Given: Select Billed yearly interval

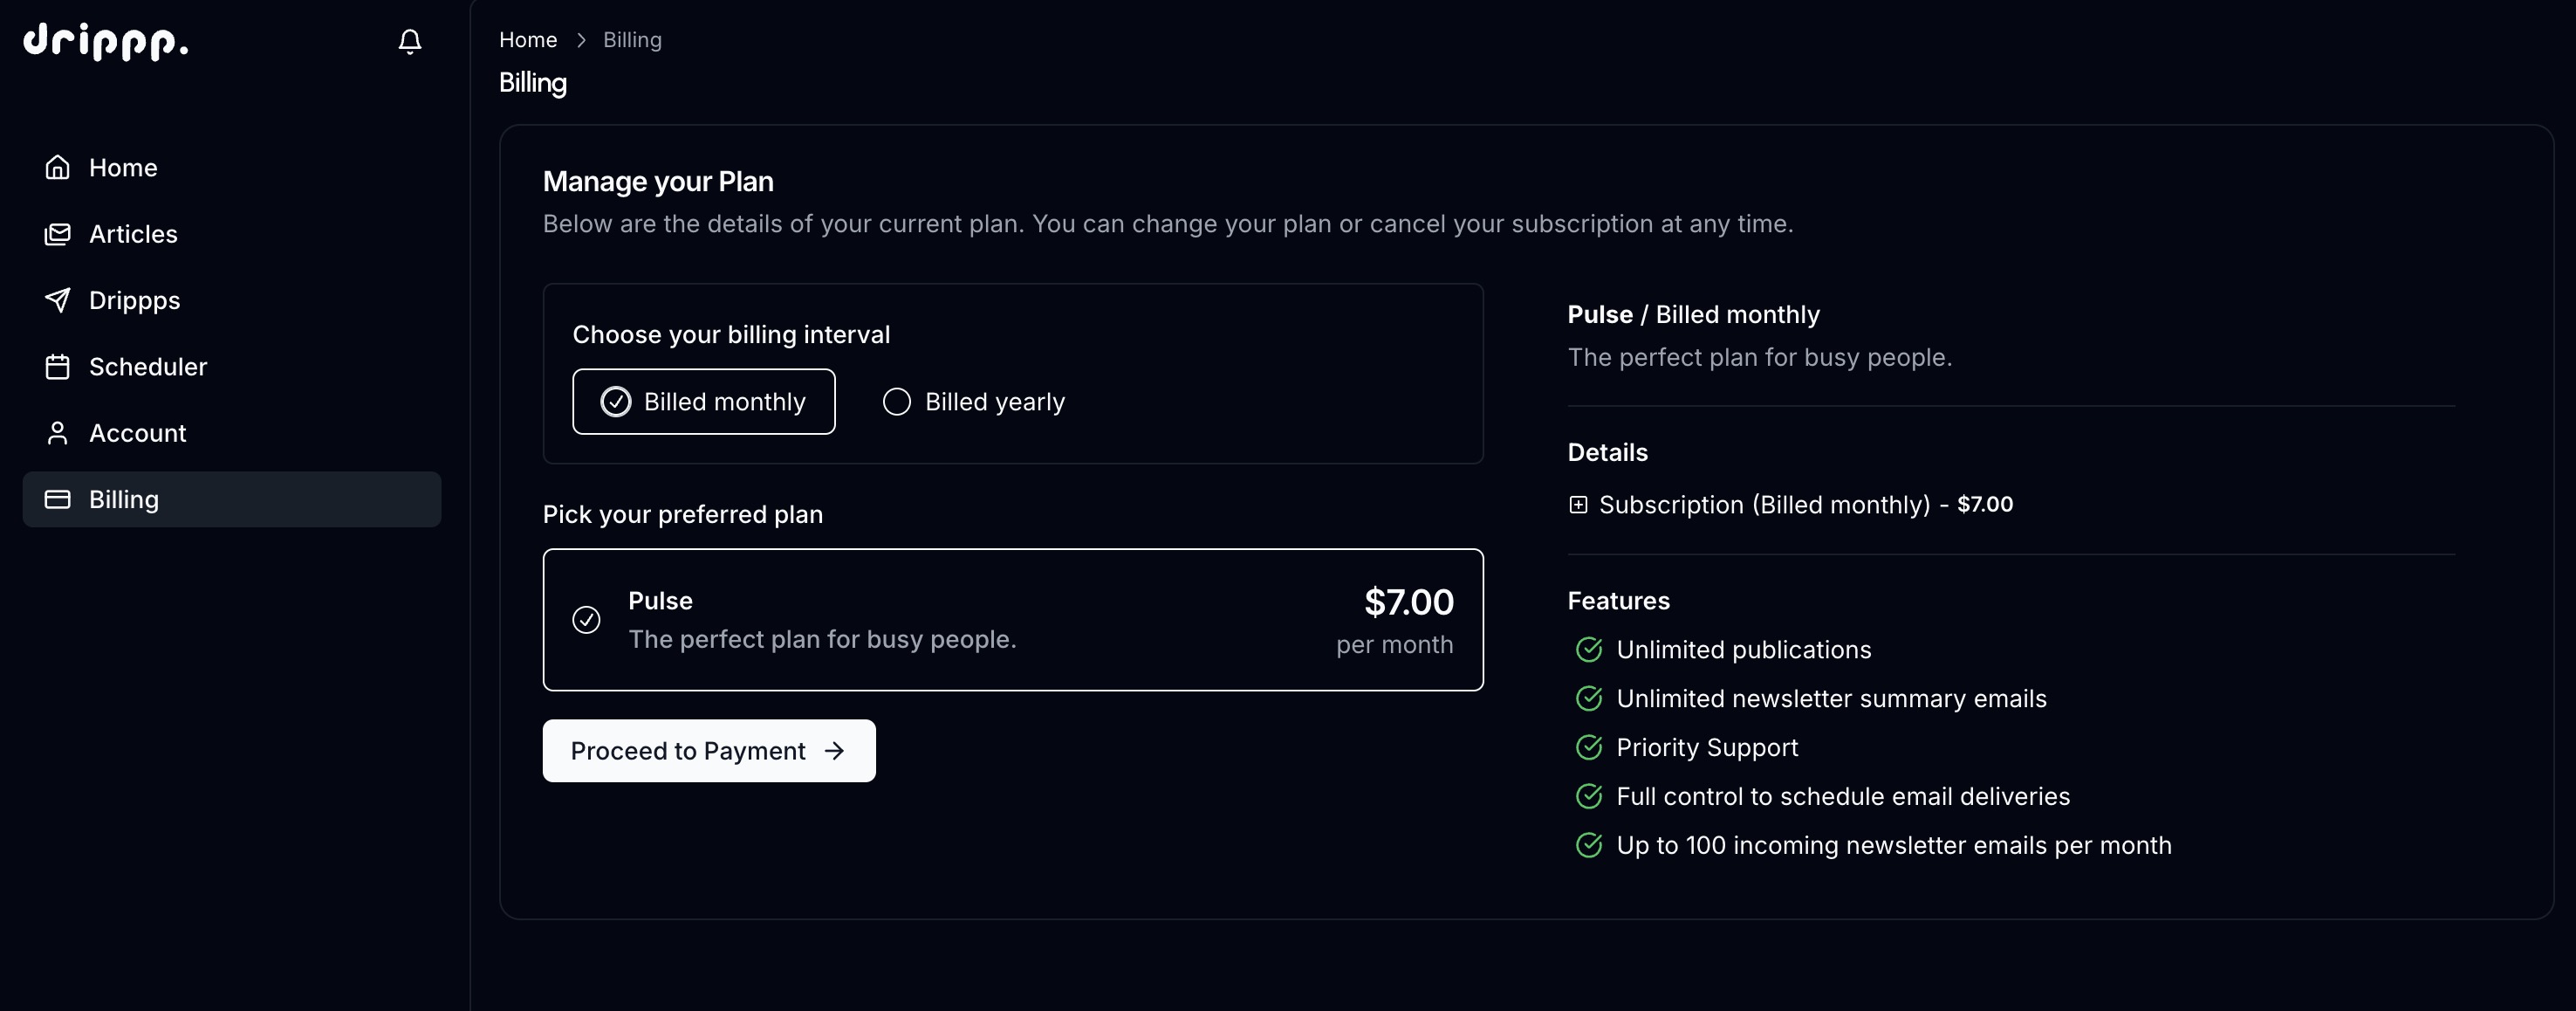Looking at the screenshot, I should pos(974,402).
